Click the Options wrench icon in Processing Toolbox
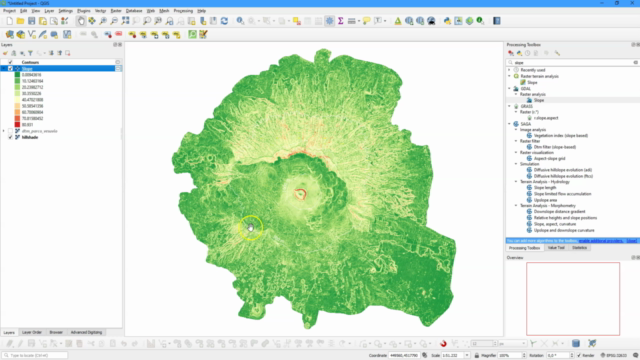640x360 pixels. 557,53
